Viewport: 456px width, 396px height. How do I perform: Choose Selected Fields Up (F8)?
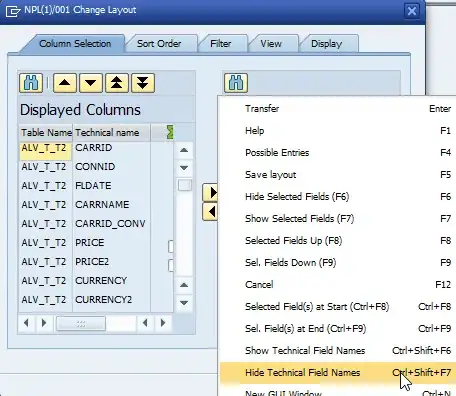click(x=337, y=241)
